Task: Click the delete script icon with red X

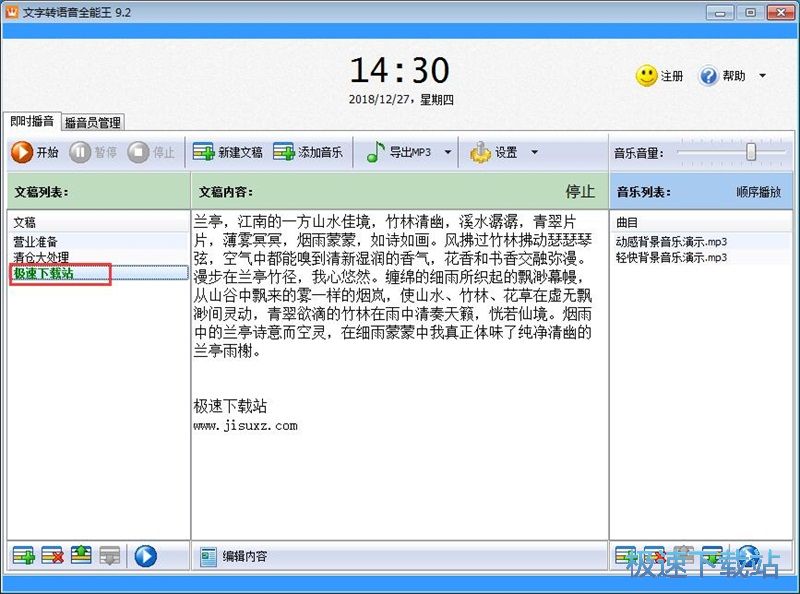Action: (x=52, y=556)
